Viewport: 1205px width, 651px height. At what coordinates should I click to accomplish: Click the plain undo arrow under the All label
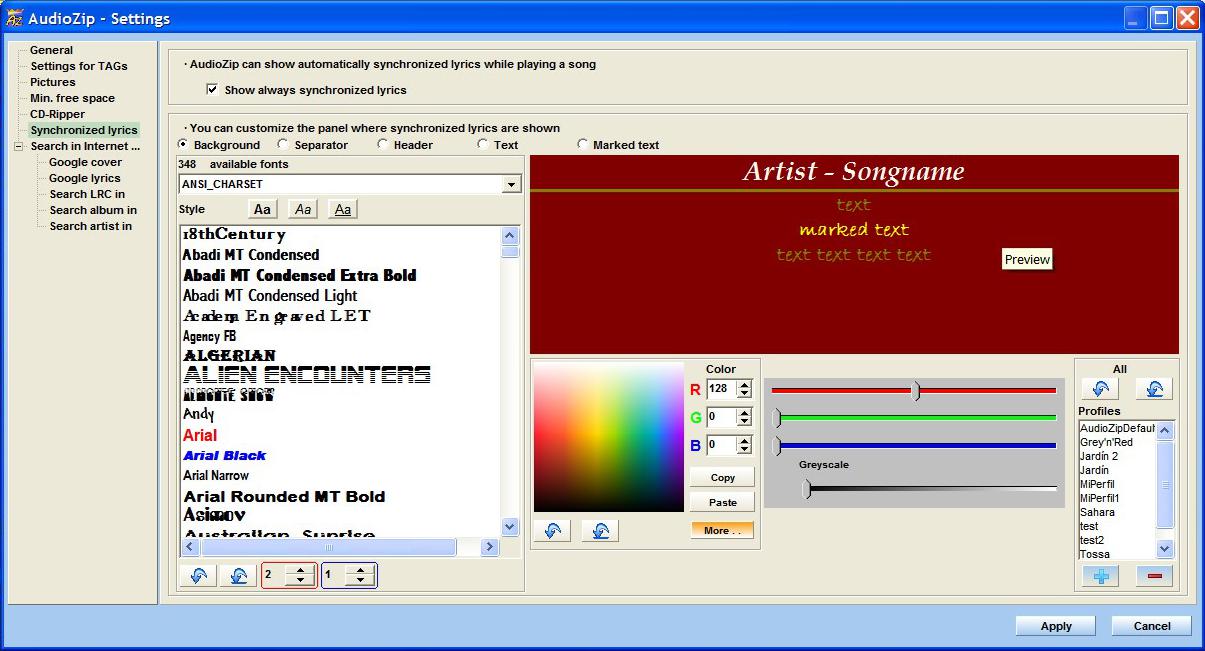click(x=1100, y=389)
